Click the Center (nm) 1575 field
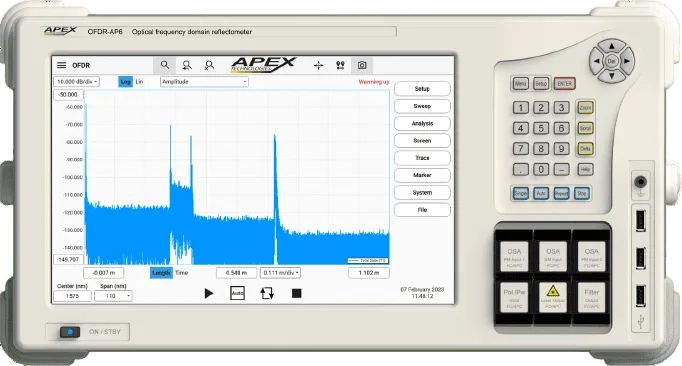This screenshot has height=366, width=682. click(x=72, y=296)
